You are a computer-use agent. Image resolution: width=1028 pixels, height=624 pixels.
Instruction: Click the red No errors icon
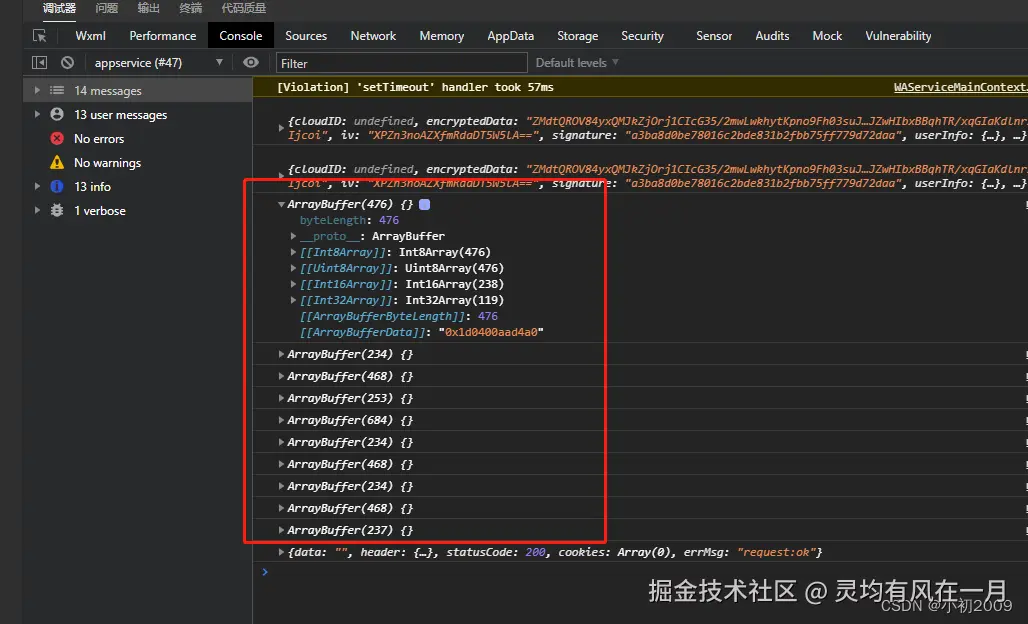coord(57,138)
